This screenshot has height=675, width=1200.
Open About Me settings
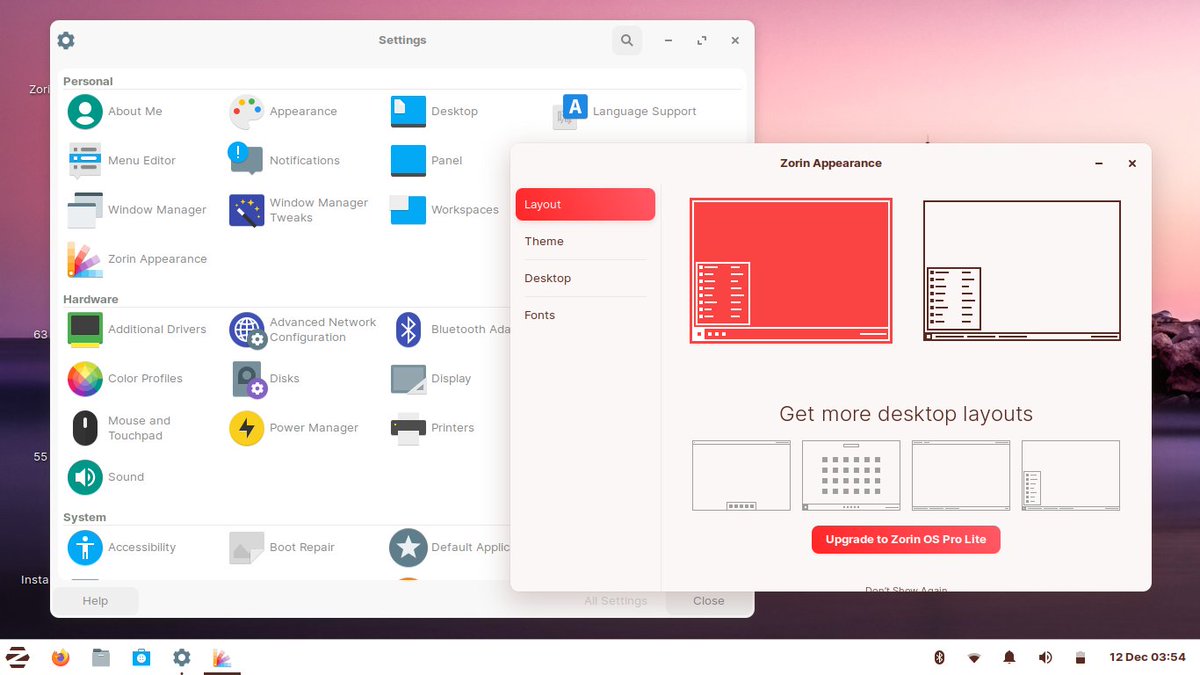115,111
